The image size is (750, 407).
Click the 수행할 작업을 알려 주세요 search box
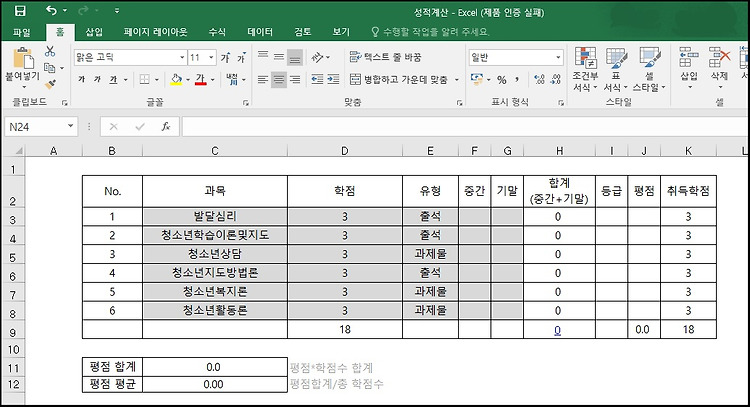(x=430, y=32)
